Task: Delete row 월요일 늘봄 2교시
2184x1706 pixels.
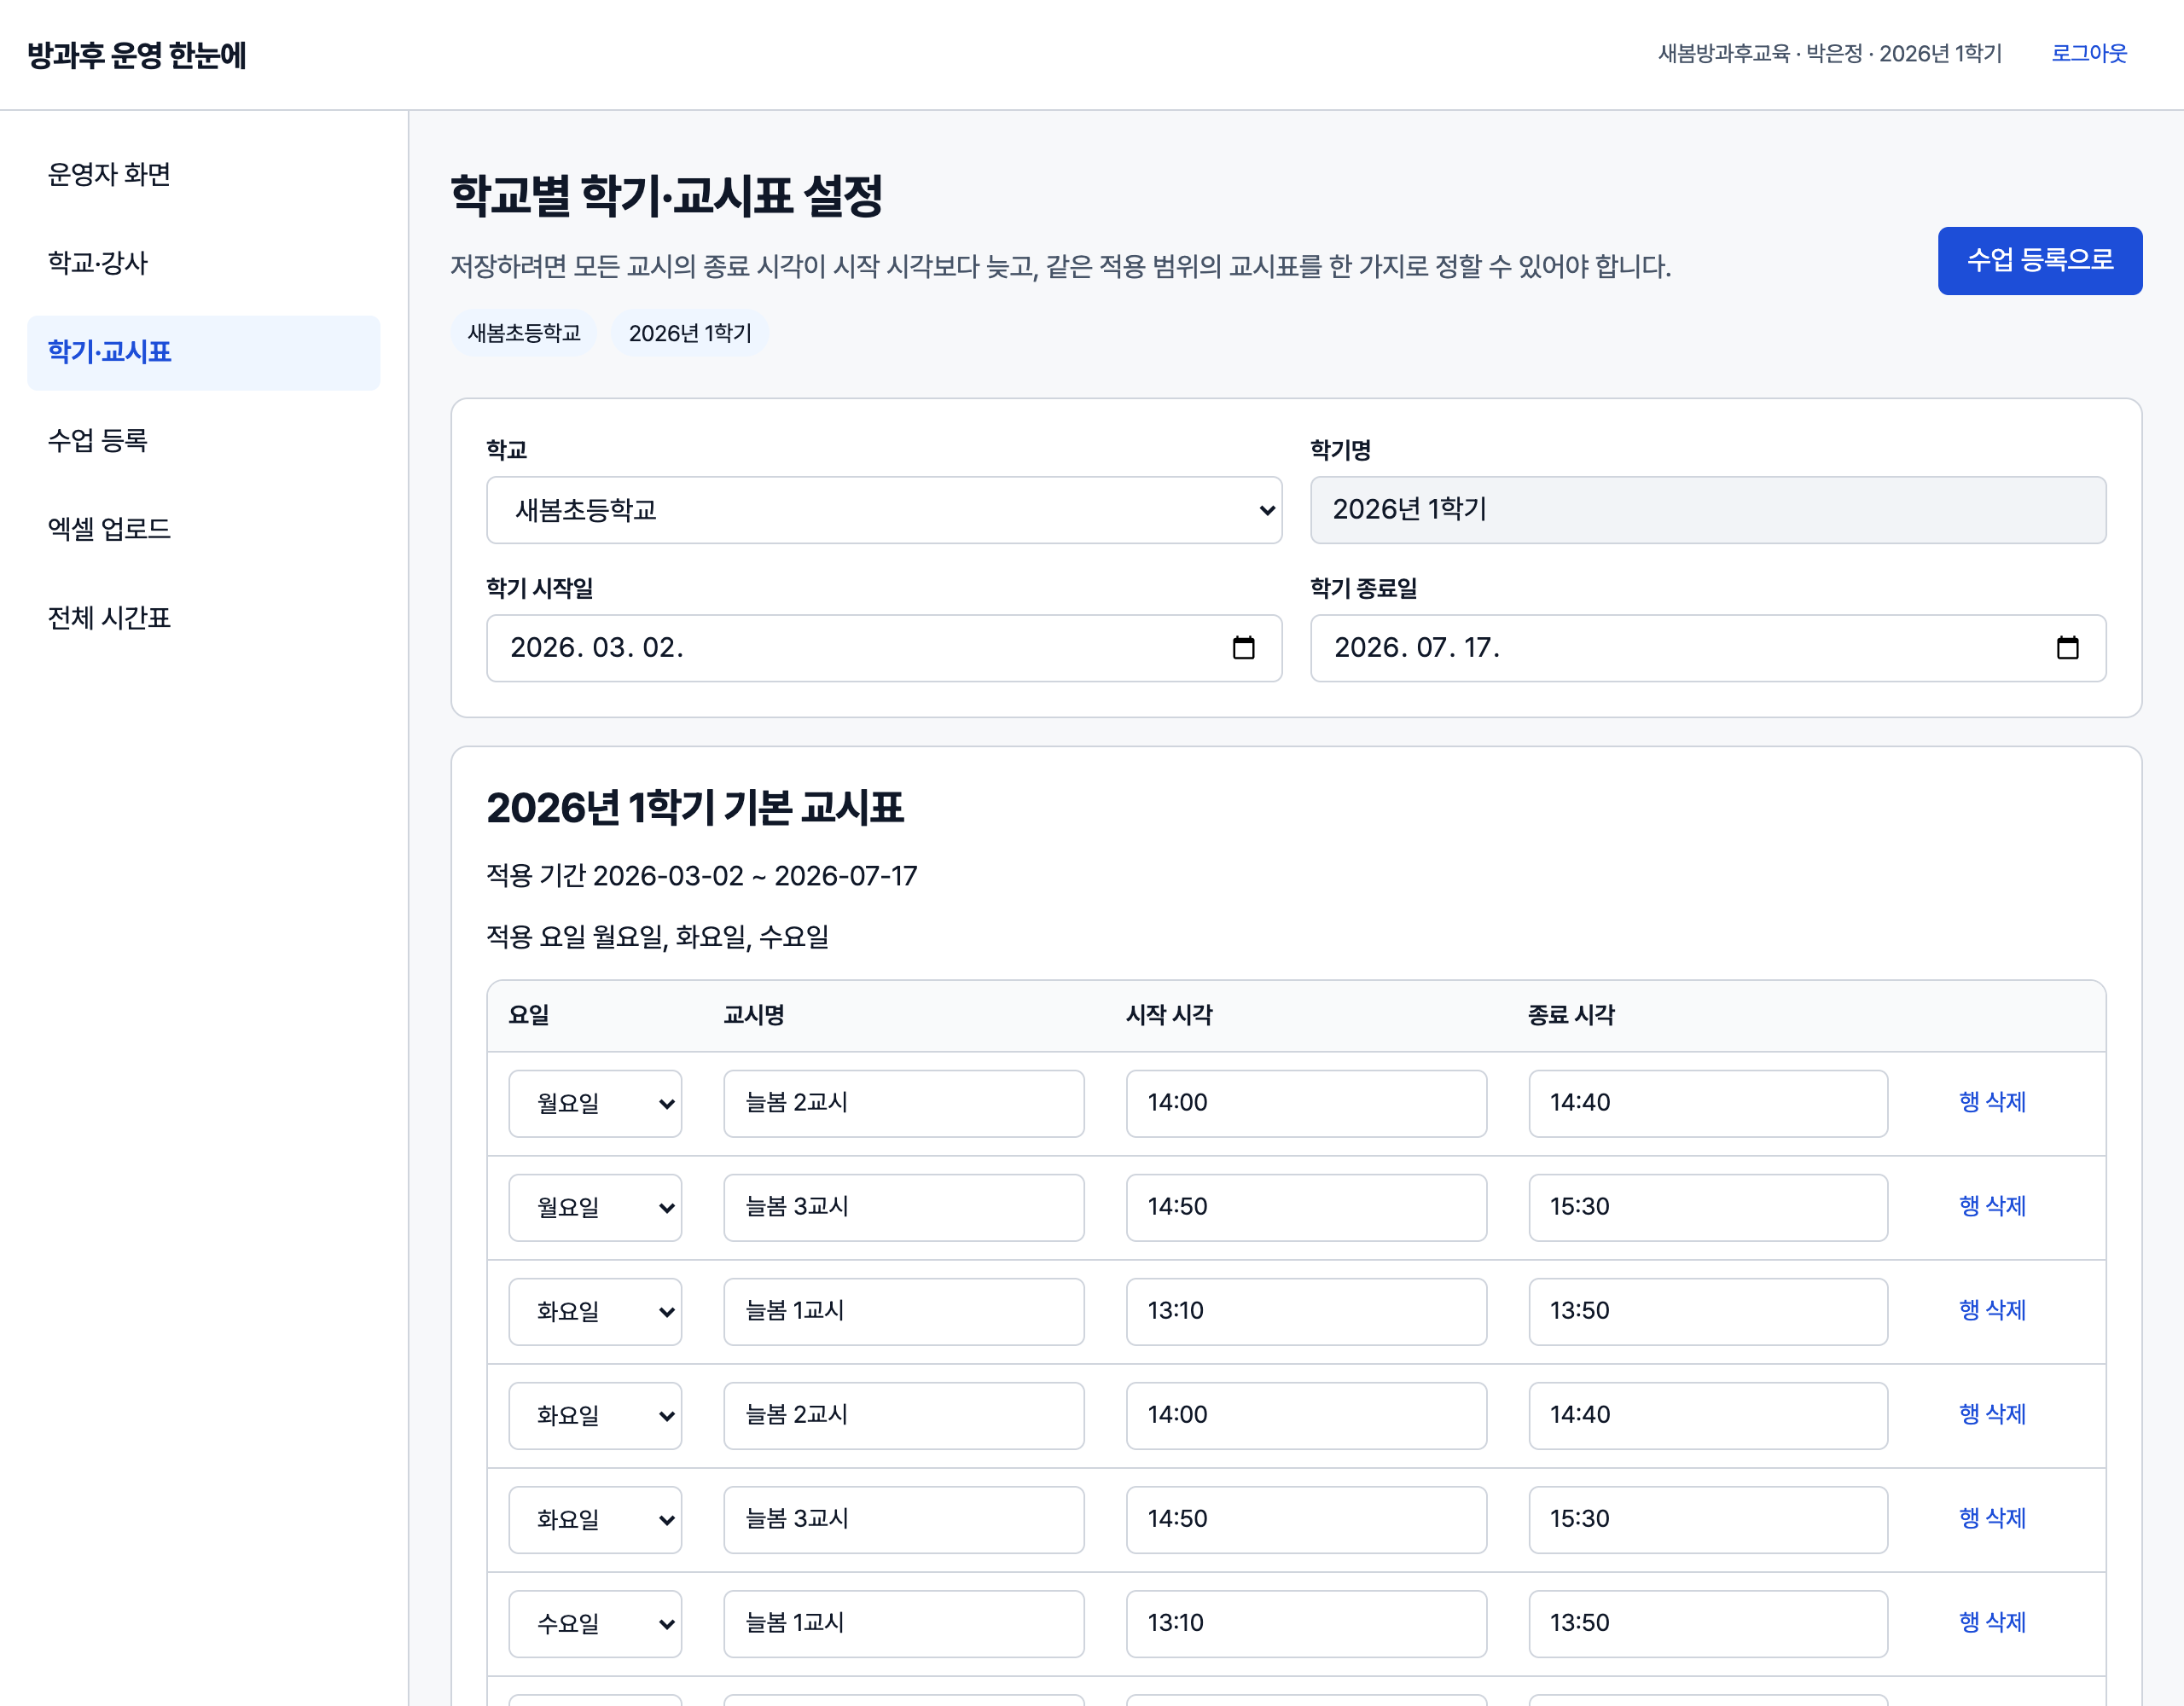Action: 1992,1103
